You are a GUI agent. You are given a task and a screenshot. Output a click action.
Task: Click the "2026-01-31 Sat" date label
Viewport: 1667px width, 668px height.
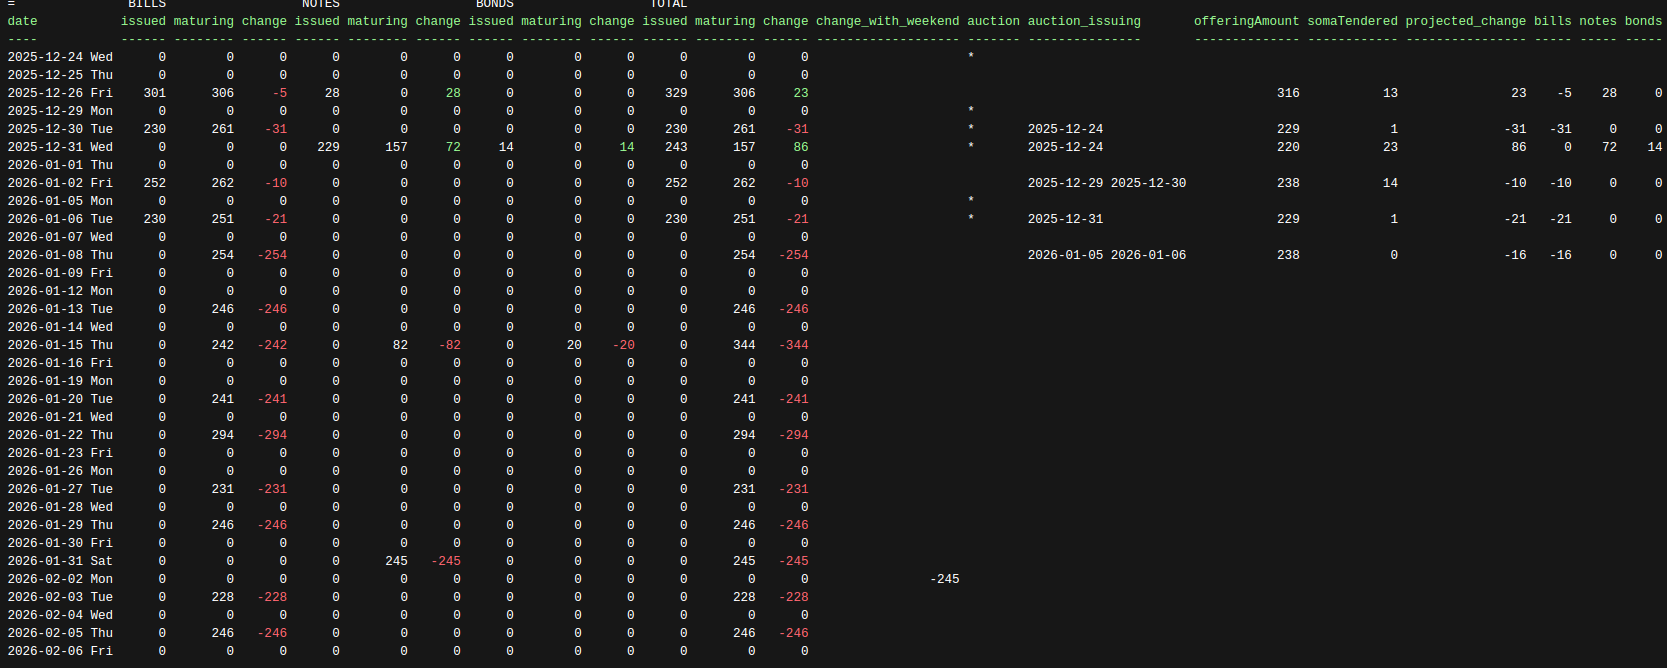(60, 561)
